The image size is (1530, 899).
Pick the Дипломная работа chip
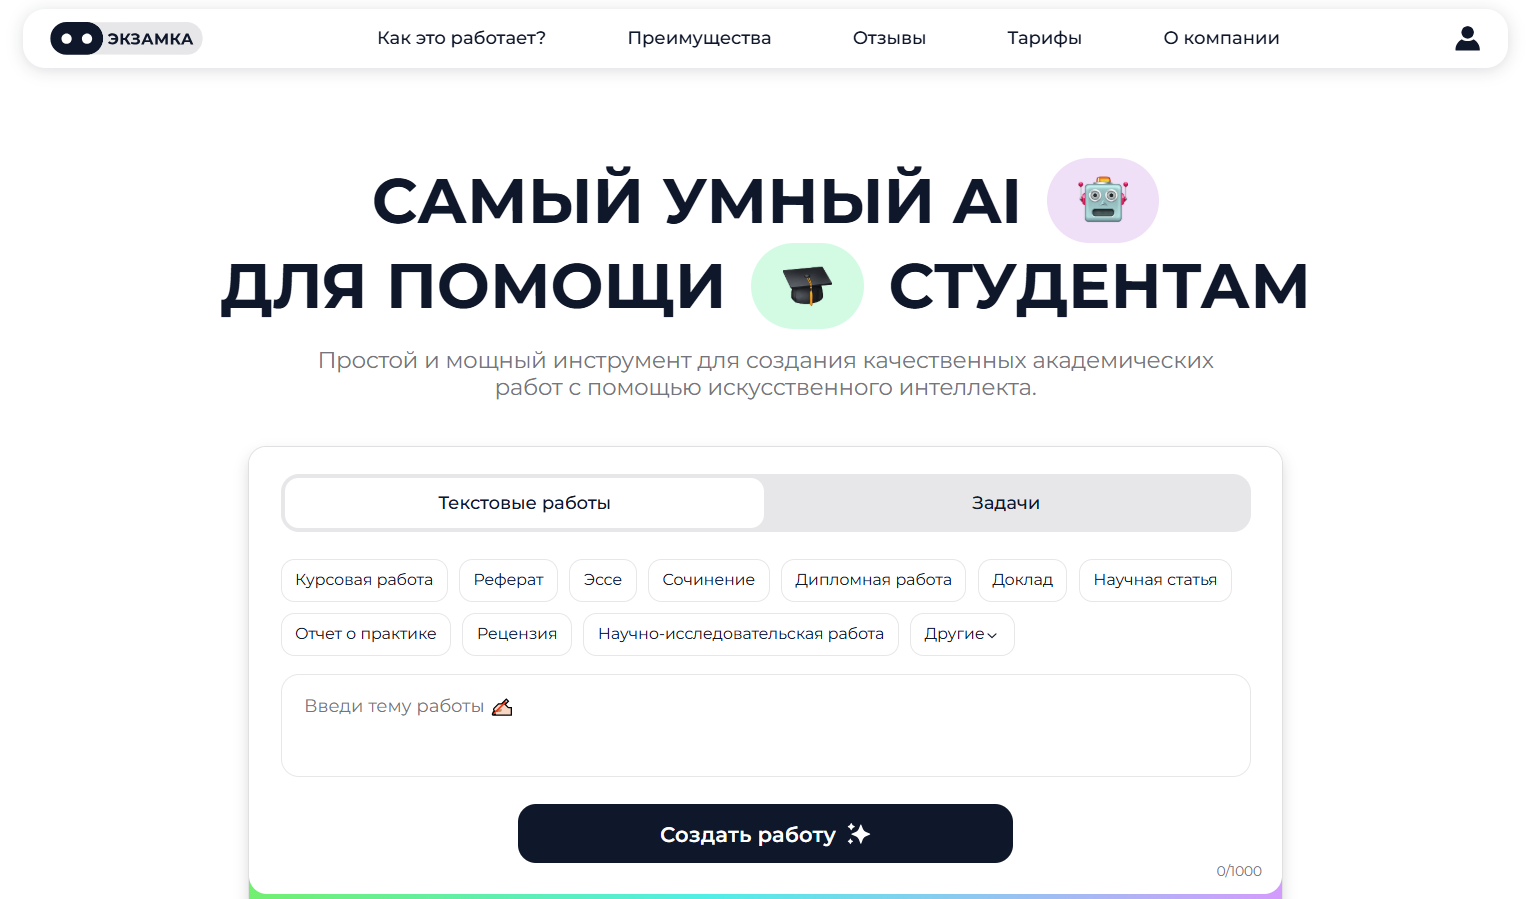tap(873, 580)
